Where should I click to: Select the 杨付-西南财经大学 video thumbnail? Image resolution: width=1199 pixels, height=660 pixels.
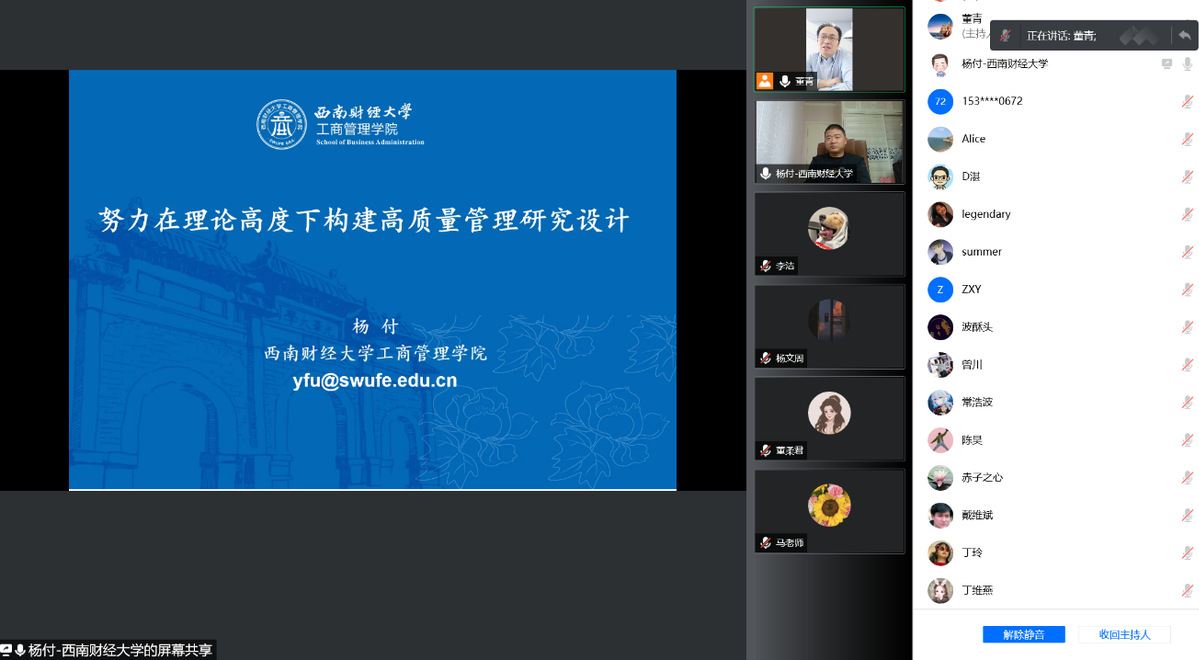point(829,140)
